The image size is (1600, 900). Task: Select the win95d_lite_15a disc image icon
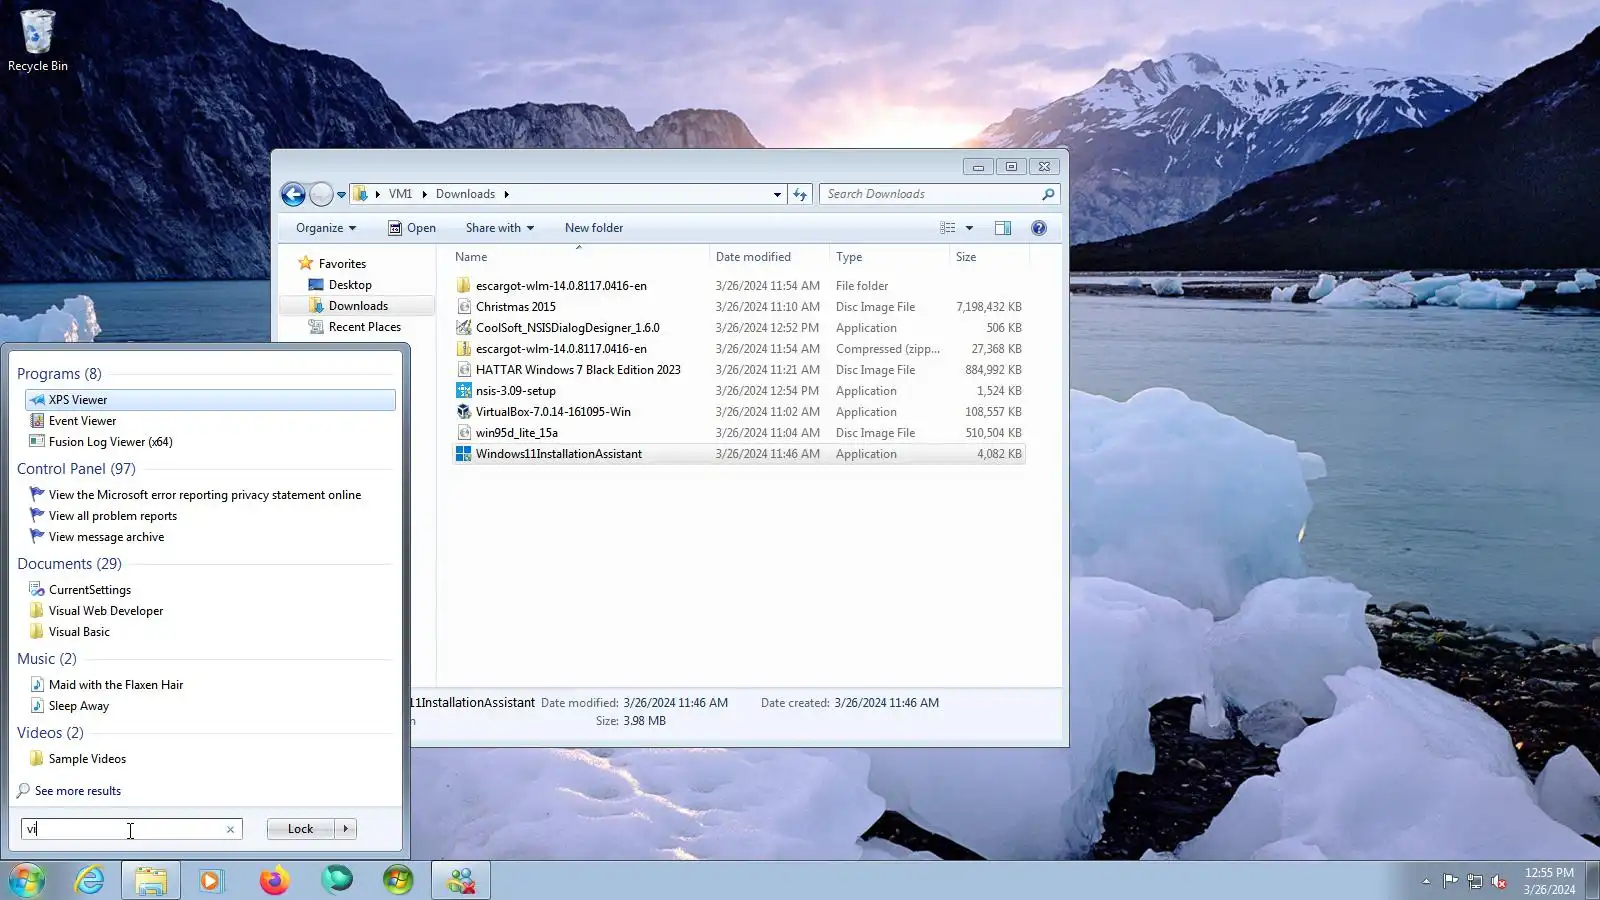[x=464, y=433]
